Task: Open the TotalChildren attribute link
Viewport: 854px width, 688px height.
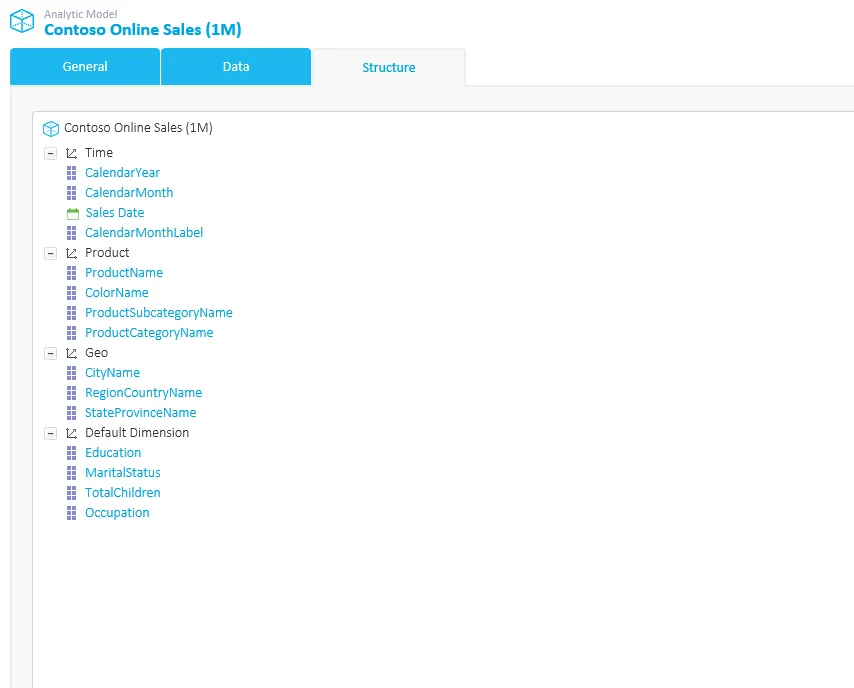Action: point(123,493)
